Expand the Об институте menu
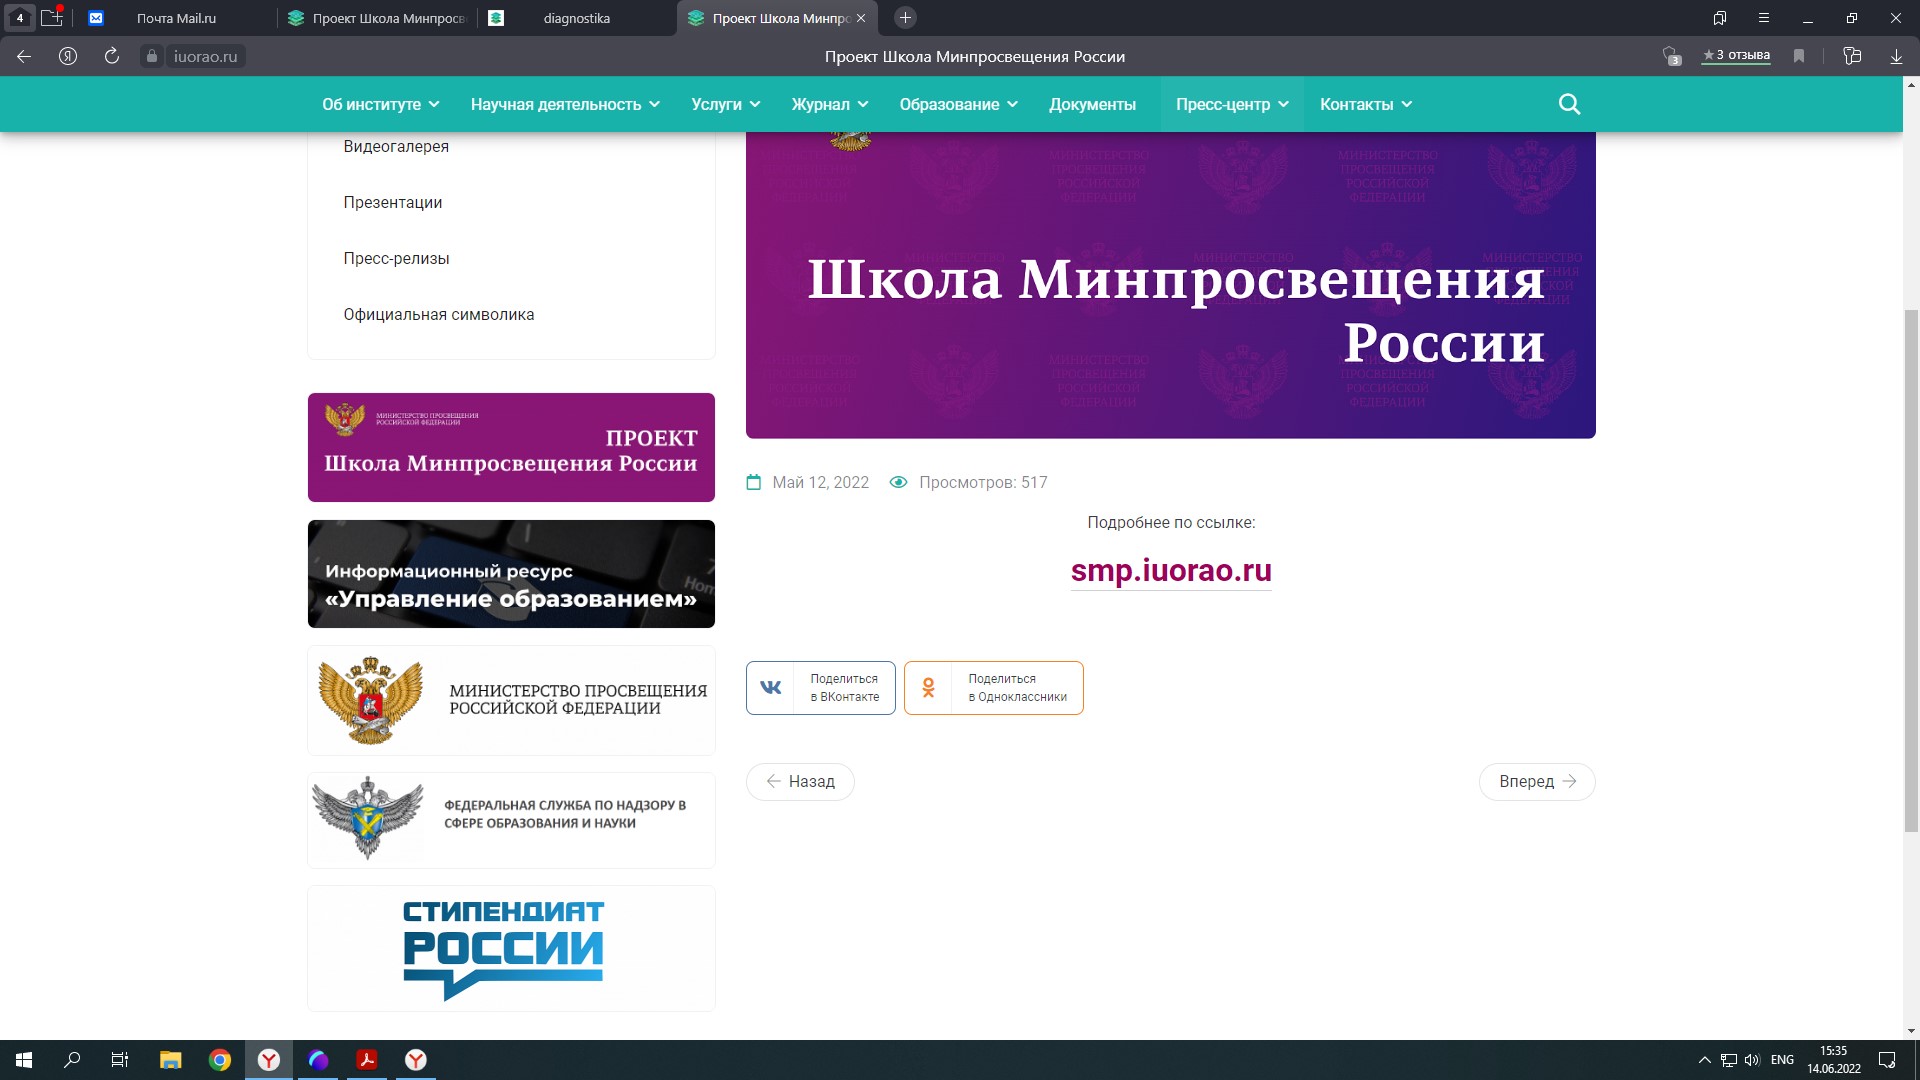Viewport: 1920px width, 1080px height. click(x=380, y=104)
